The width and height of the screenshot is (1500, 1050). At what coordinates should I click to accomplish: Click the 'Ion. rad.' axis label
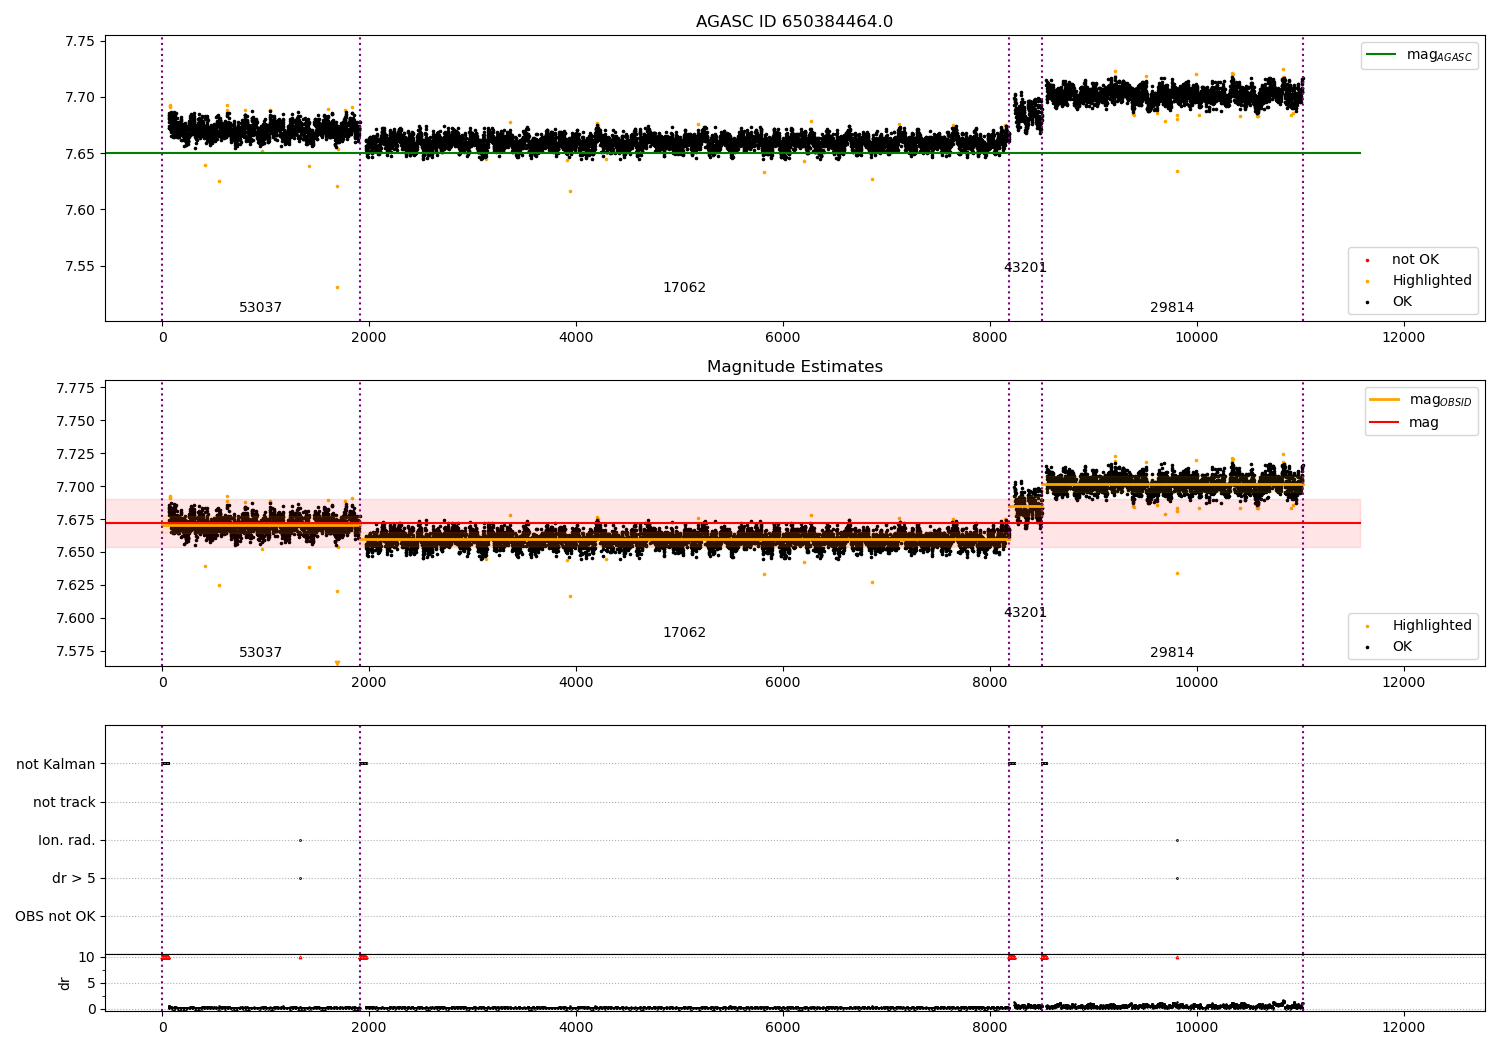[x=67, y=841]
